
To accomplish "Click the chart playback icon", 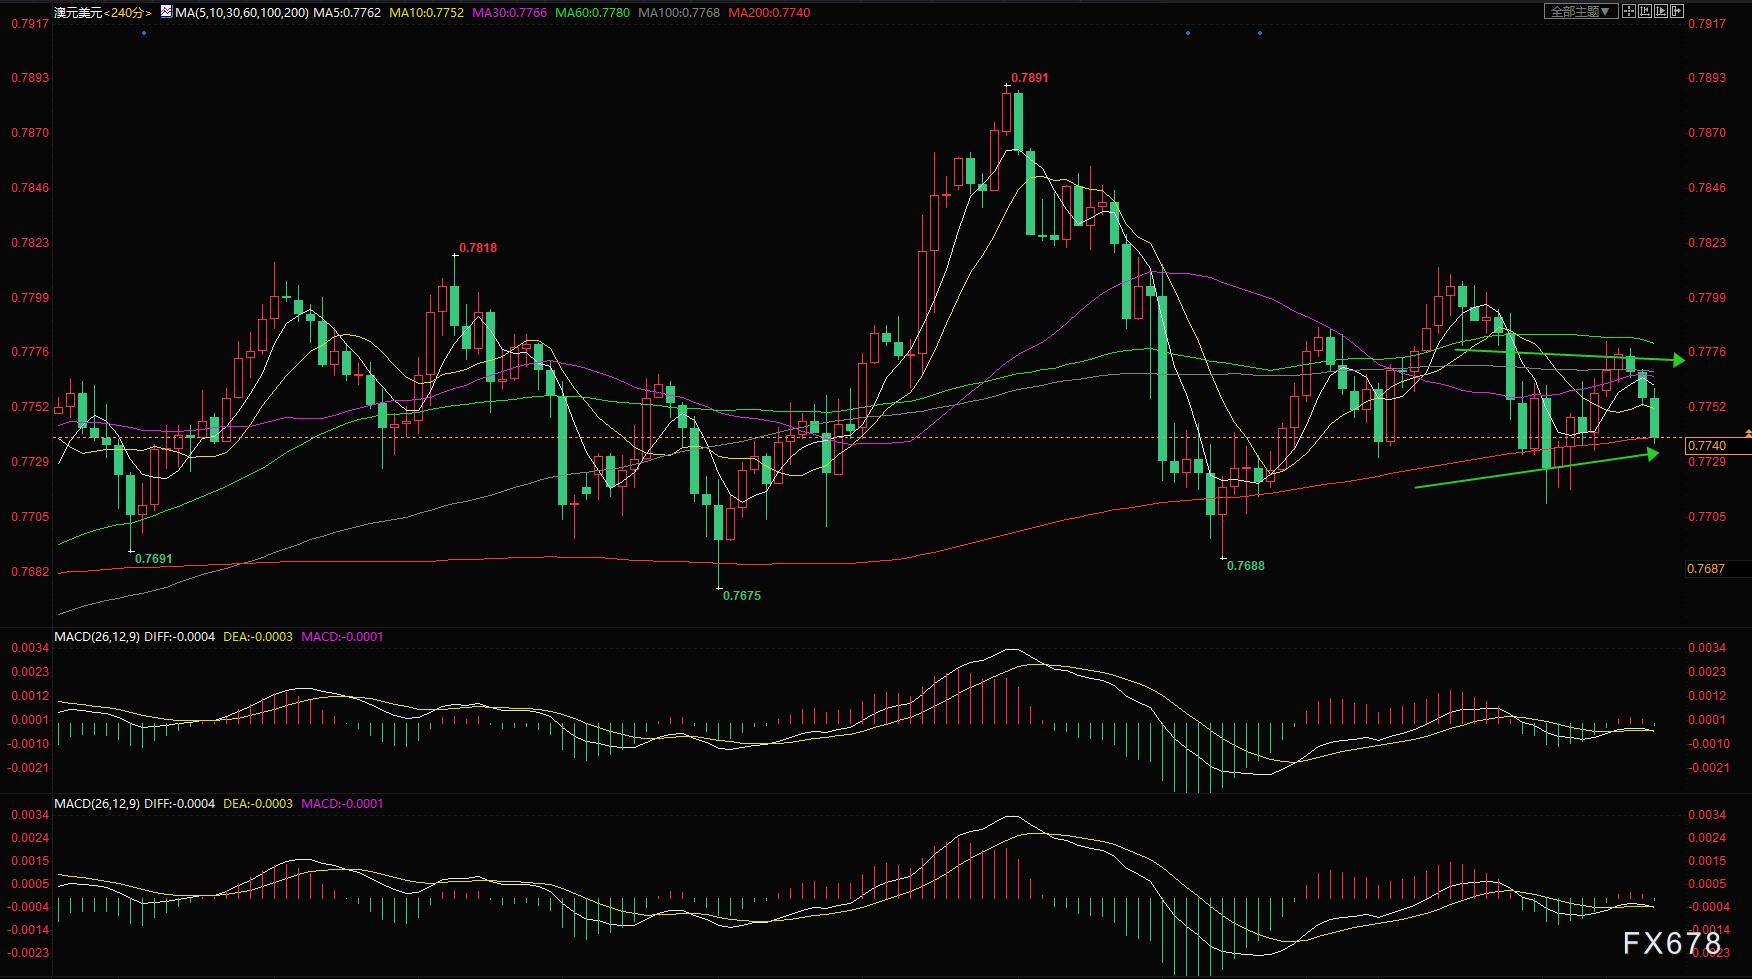I will [x=1661, y=11].
